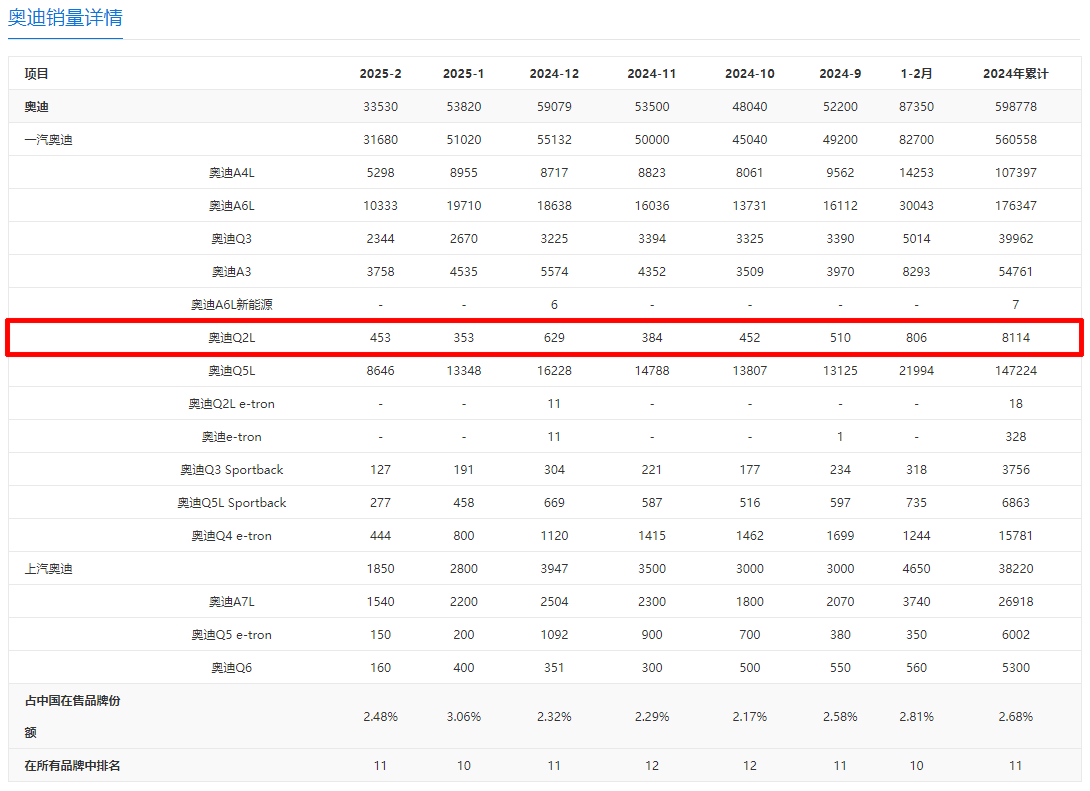The width and height of the screenshot is (1090, 791).
Task: Select the 19710 cell in 奥迪A6L row
Action: (x=464, y=206)
